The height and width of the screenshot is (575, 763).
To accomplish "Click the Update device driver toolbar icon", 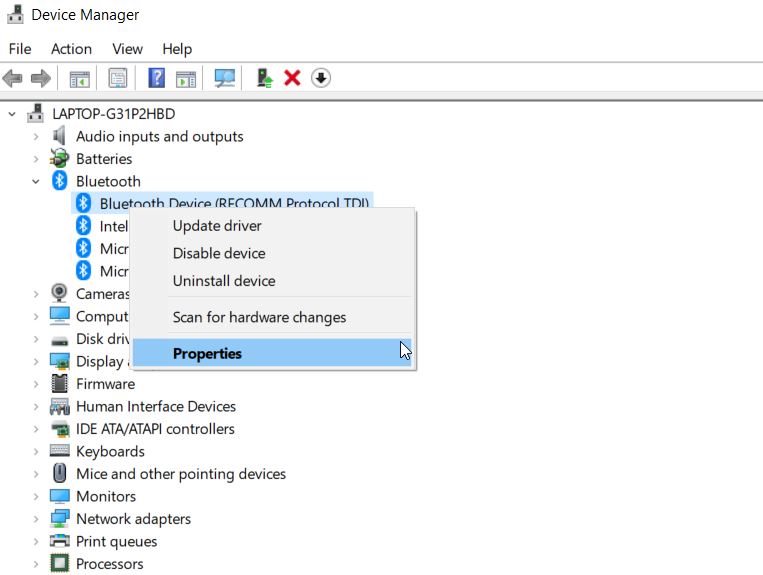I will pyautogui.click(x=264, y=78).
